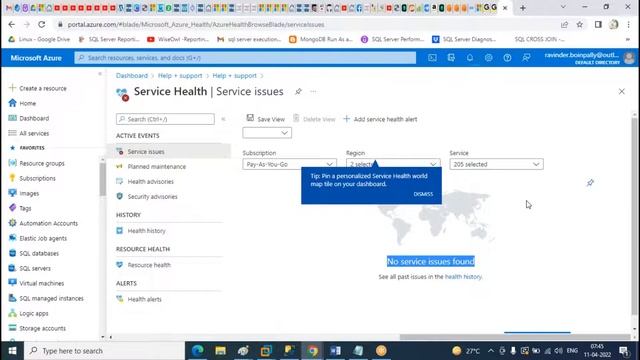Open Resource groups
This screenshot has height=360, width=640.
(37, 163)
